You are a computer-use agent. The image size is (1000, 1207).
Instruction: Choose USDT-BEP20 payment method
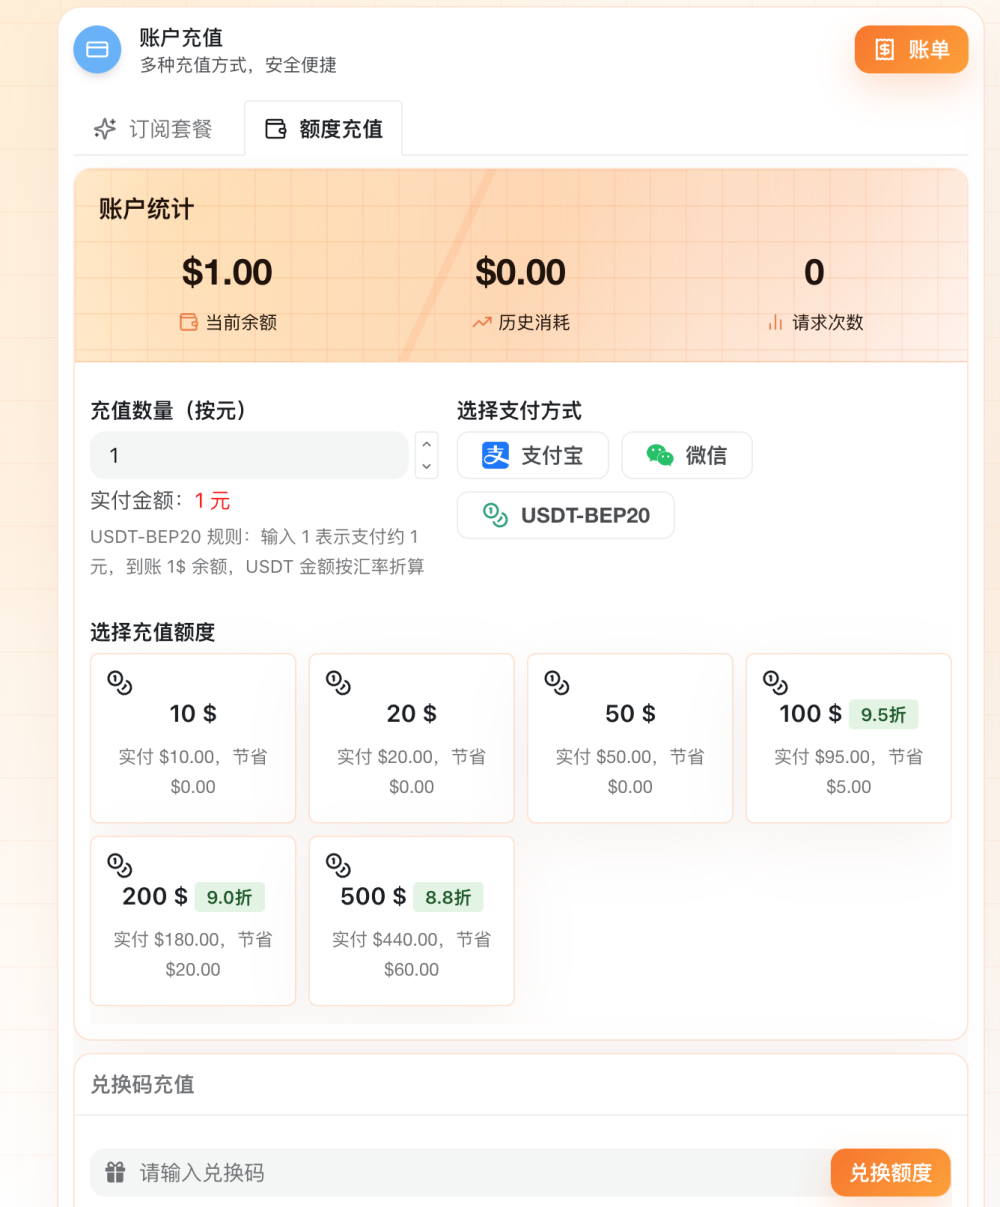(565, 515)
